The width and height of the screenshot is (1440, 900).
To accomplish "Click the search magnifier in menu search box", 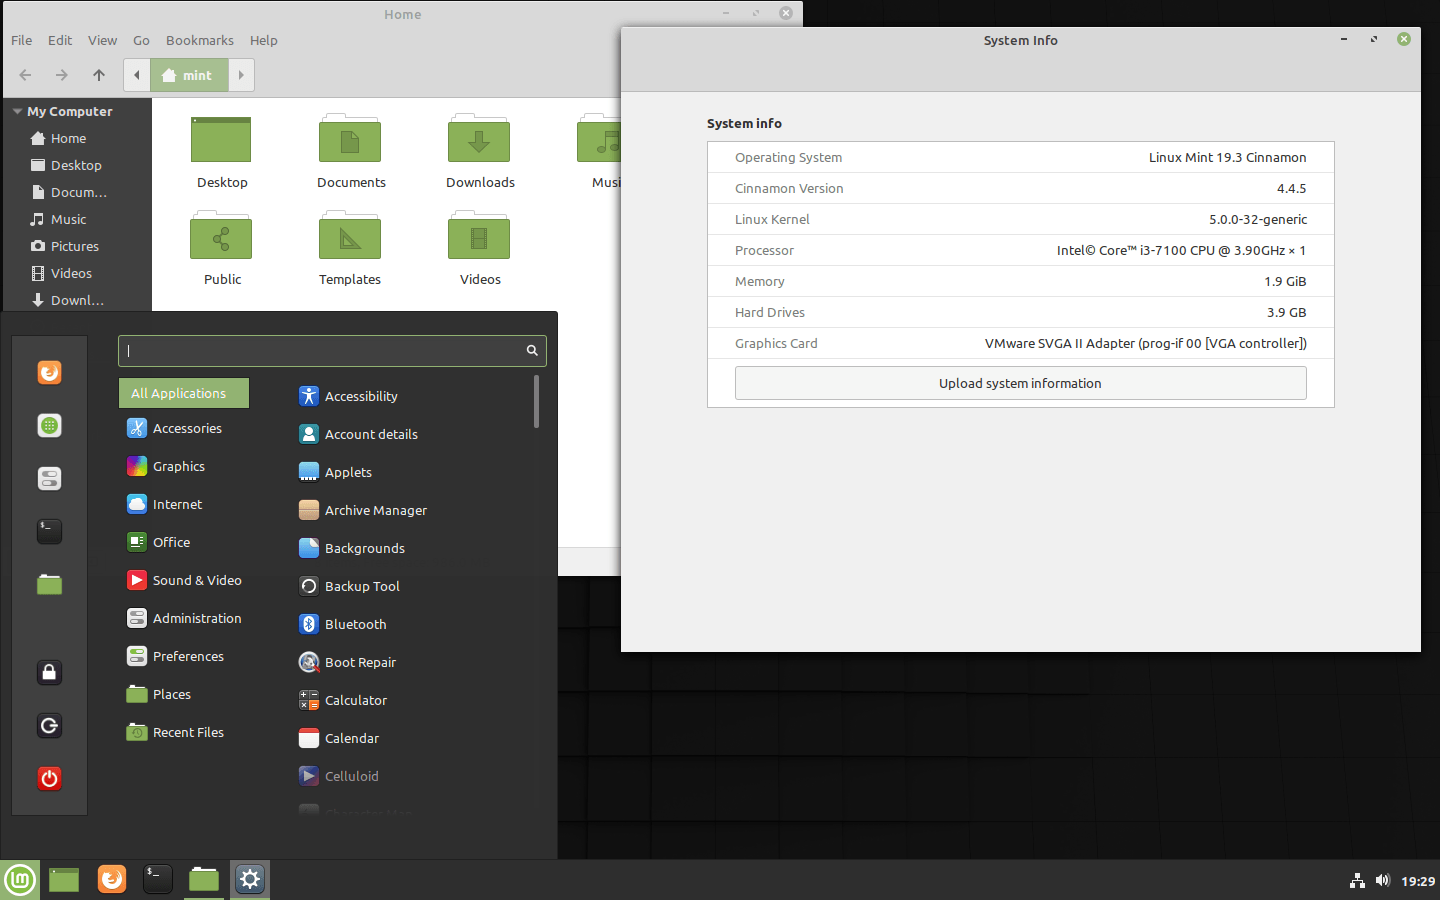I will pos(532,350).
